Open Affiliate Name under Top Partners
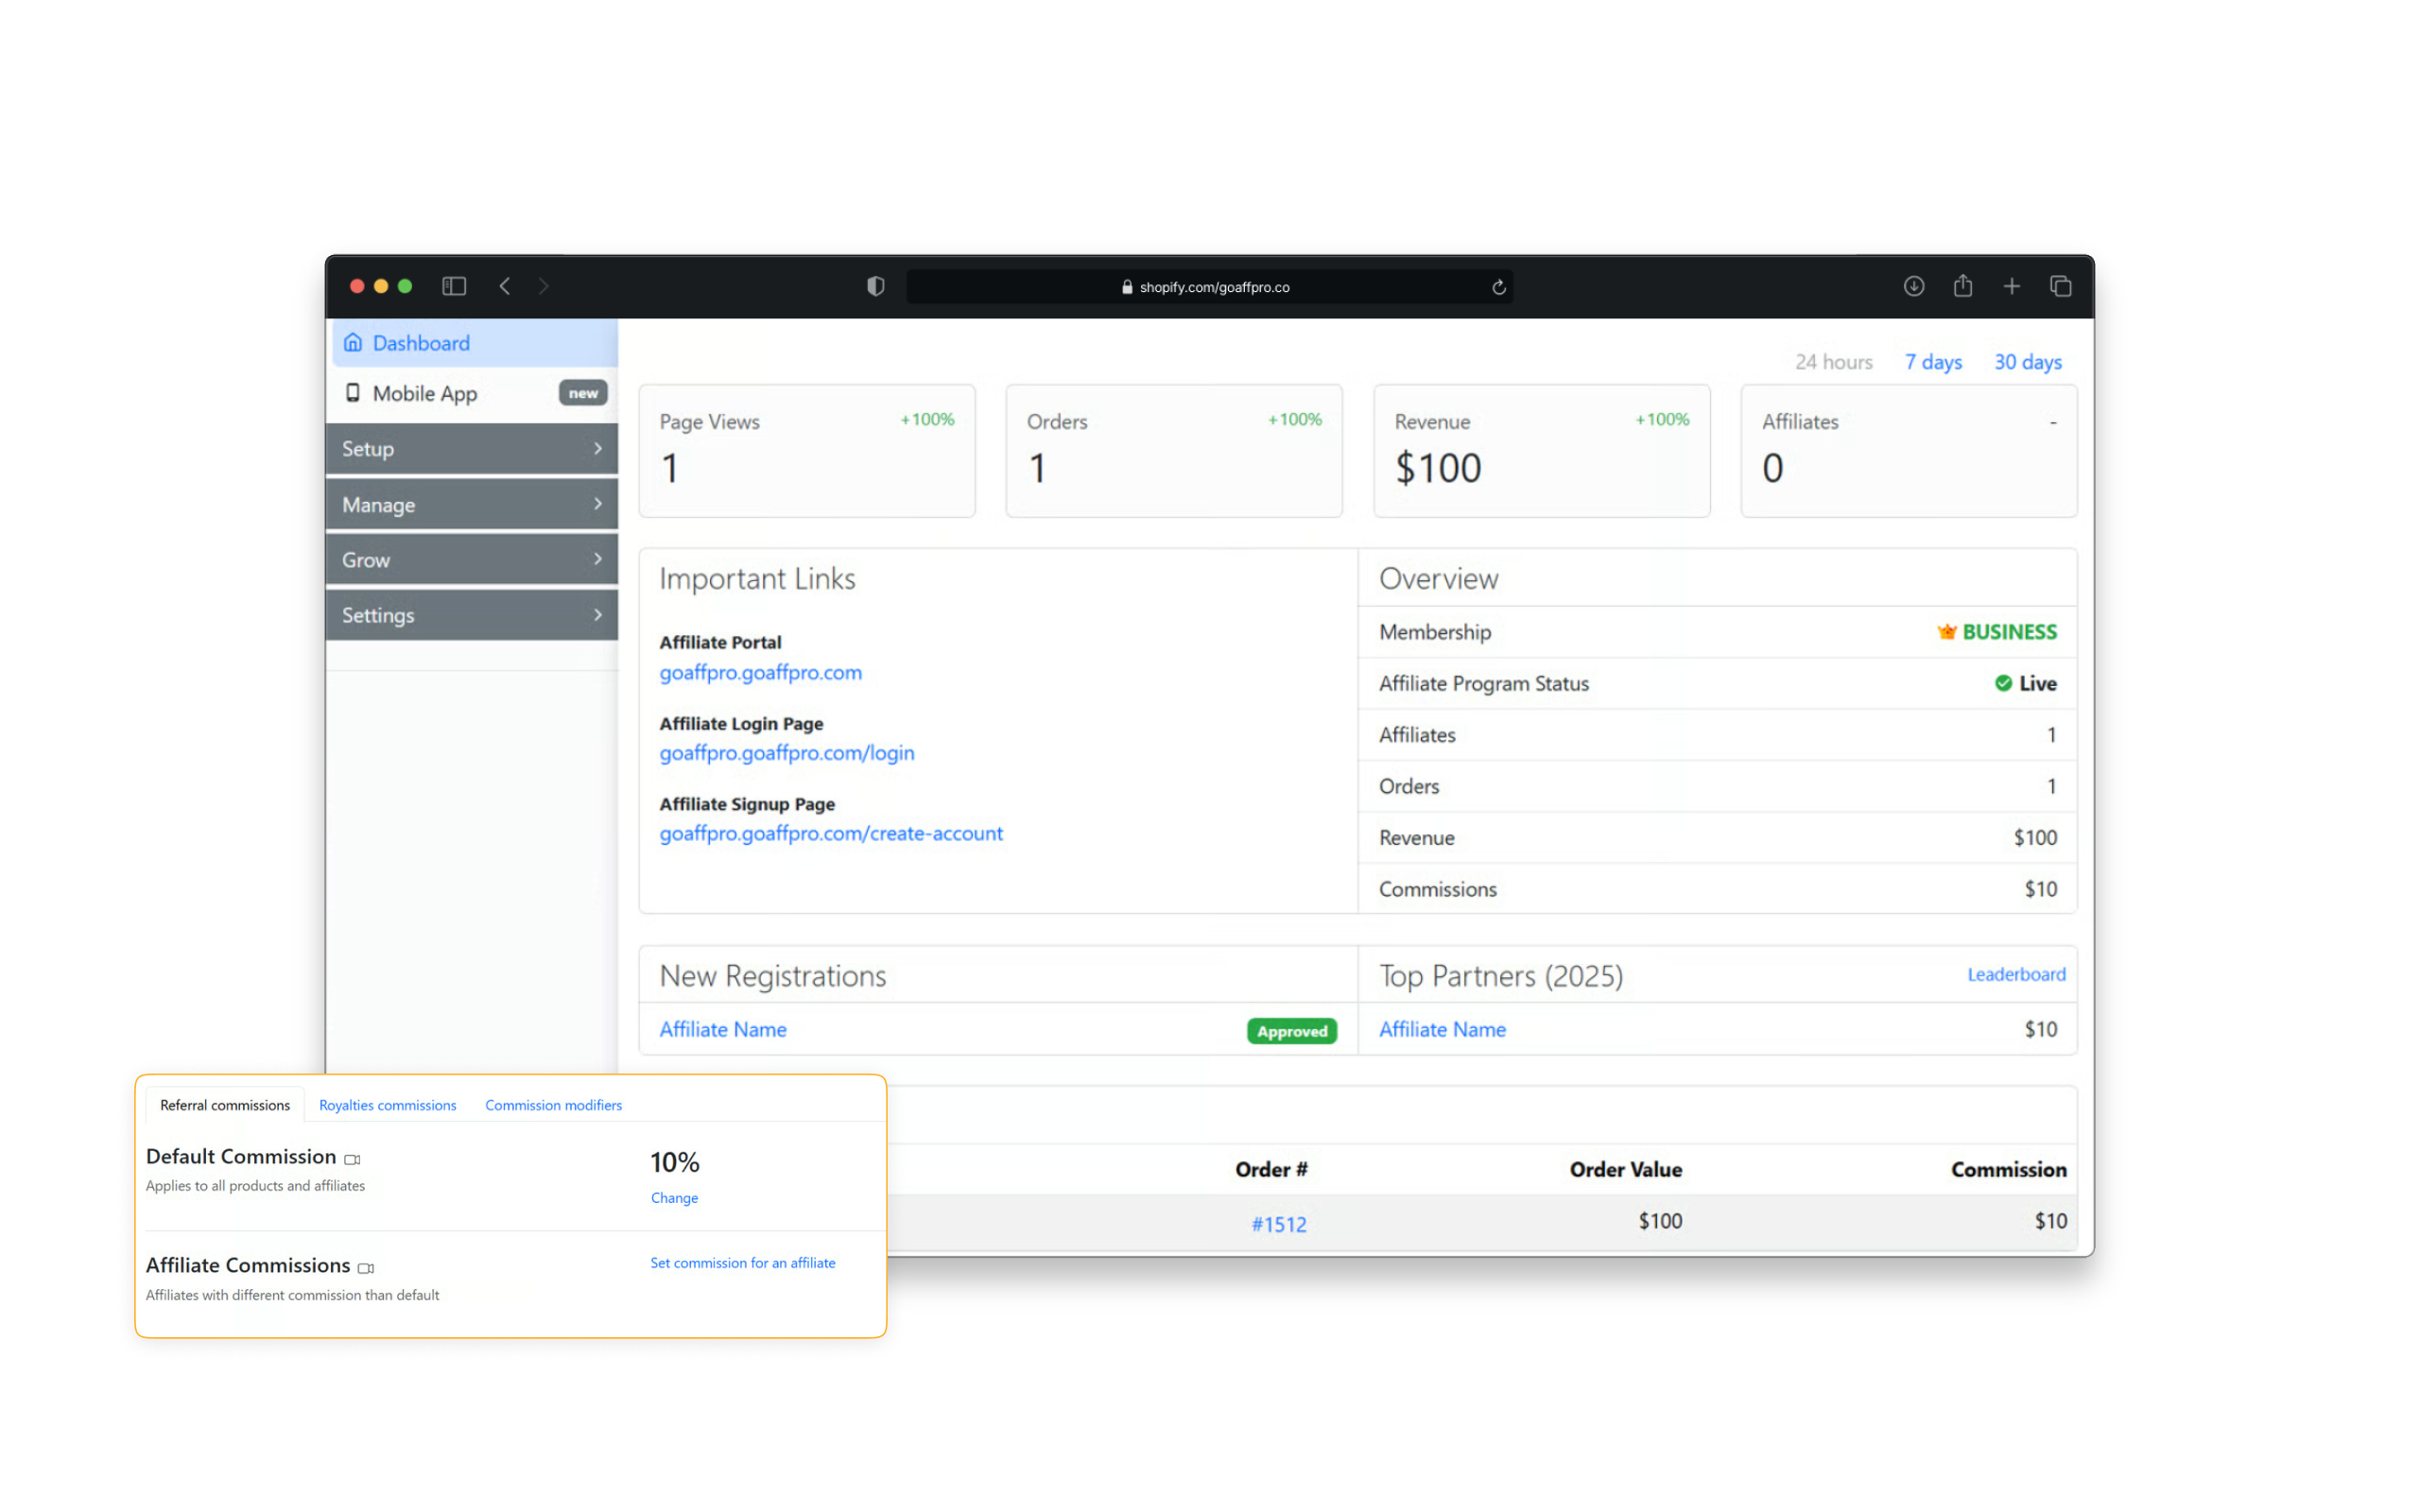 coord(1442,1029)
